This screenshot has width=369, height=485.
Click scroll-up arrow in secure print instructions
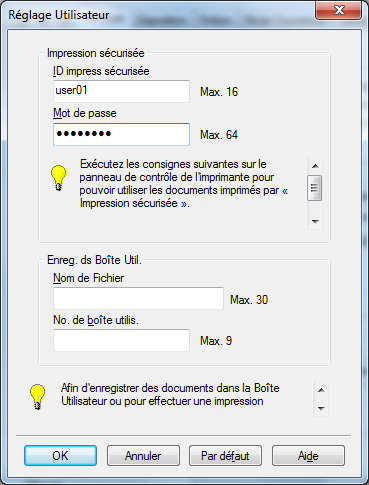click(315, 166)
